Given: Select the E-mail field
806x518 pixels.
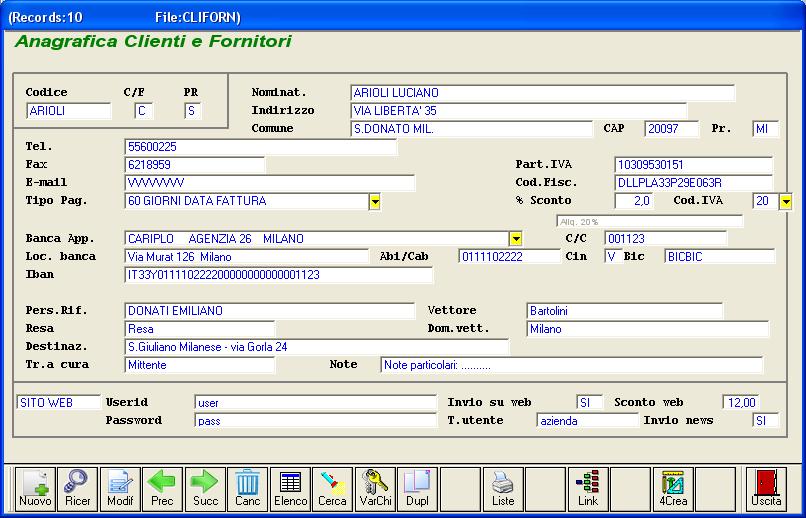Looking at the screenshot, I should click(269, 183).
